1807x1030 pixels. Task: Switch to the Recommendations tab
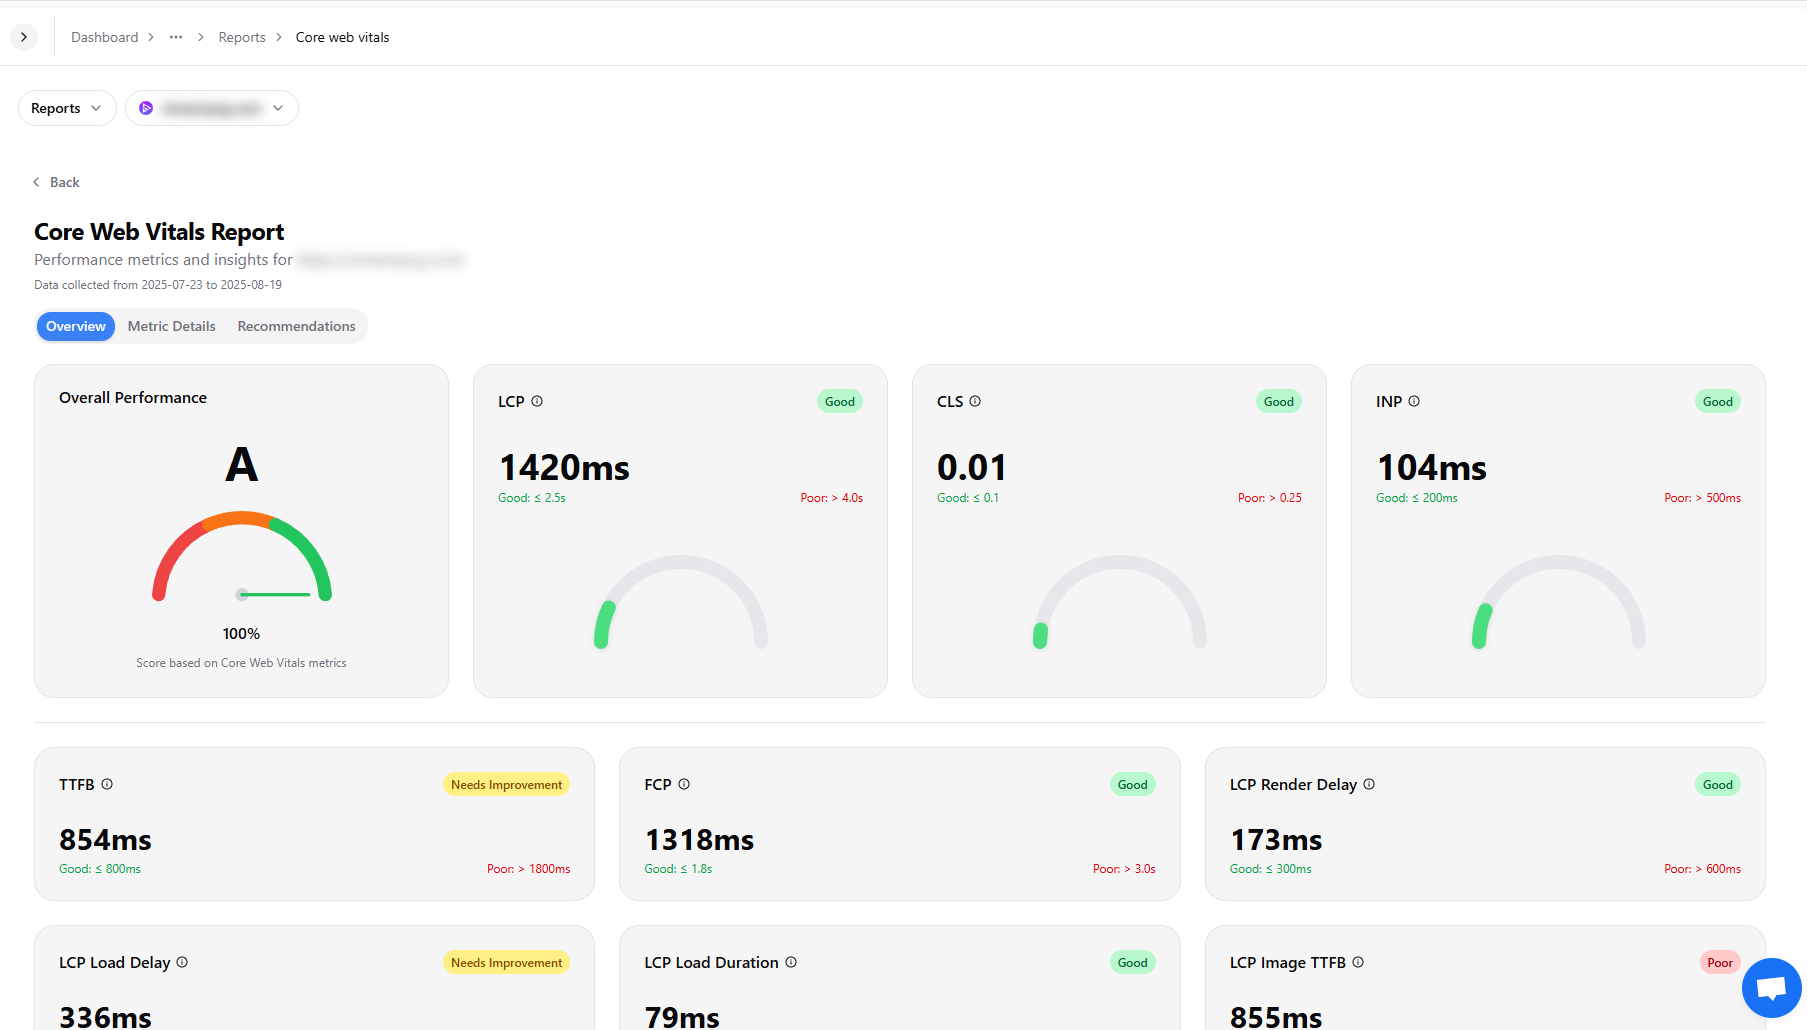296,326
